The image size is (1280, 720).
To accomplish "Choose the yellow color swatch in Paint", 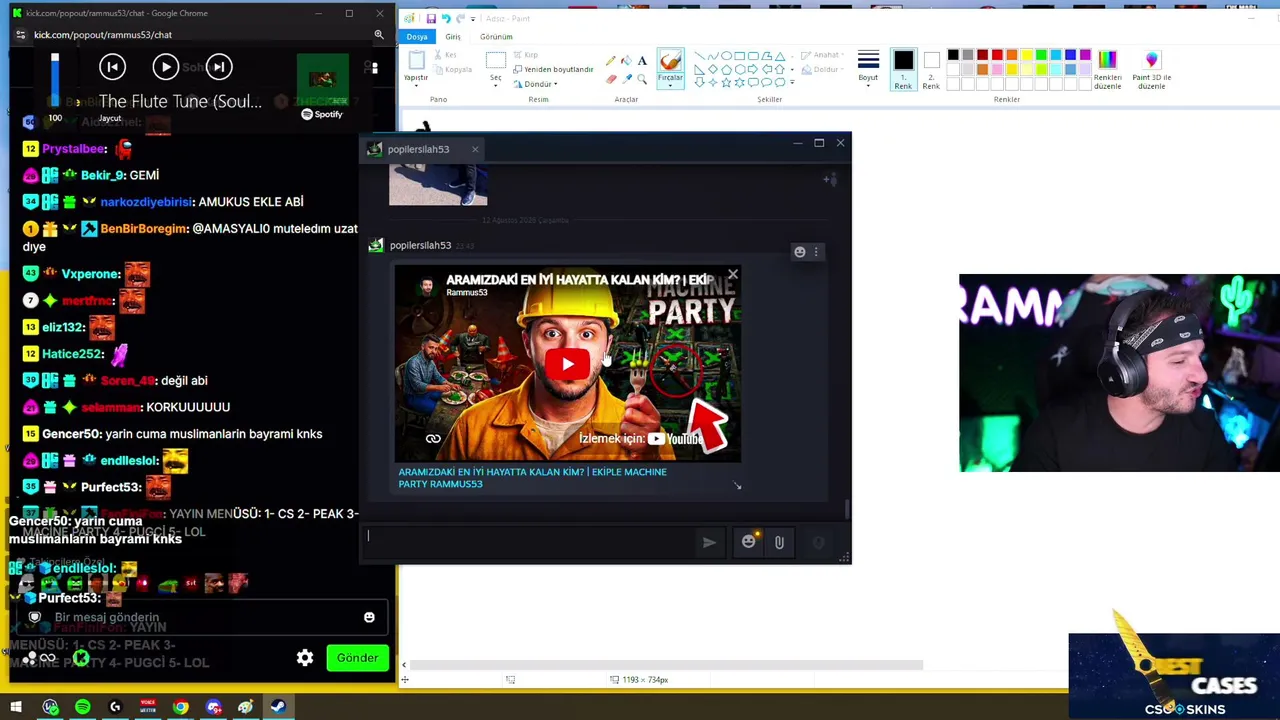I will pos(1026,55).
